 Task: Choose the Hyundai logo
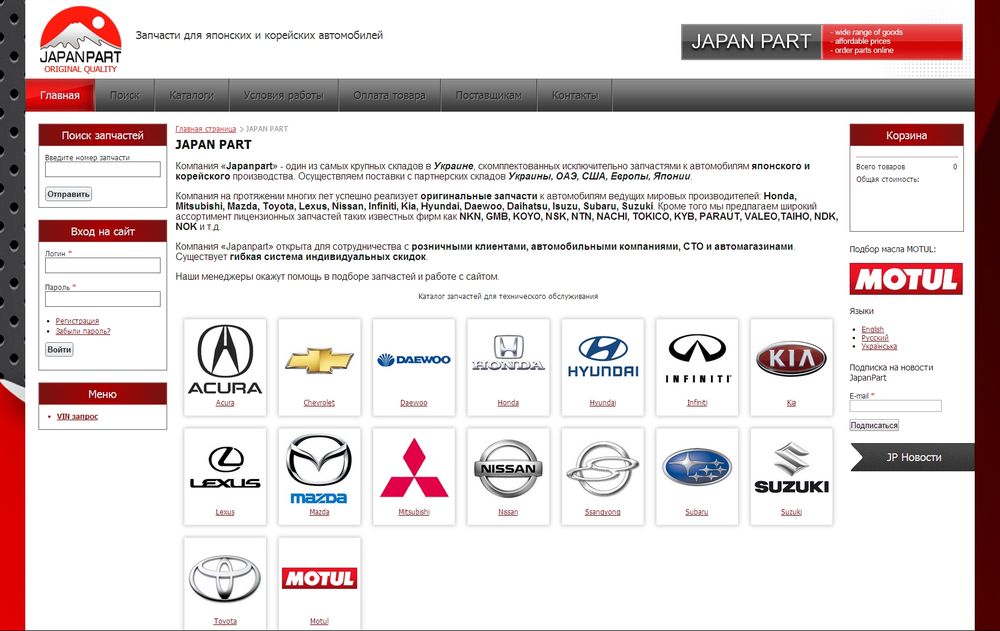pos(603,357)
